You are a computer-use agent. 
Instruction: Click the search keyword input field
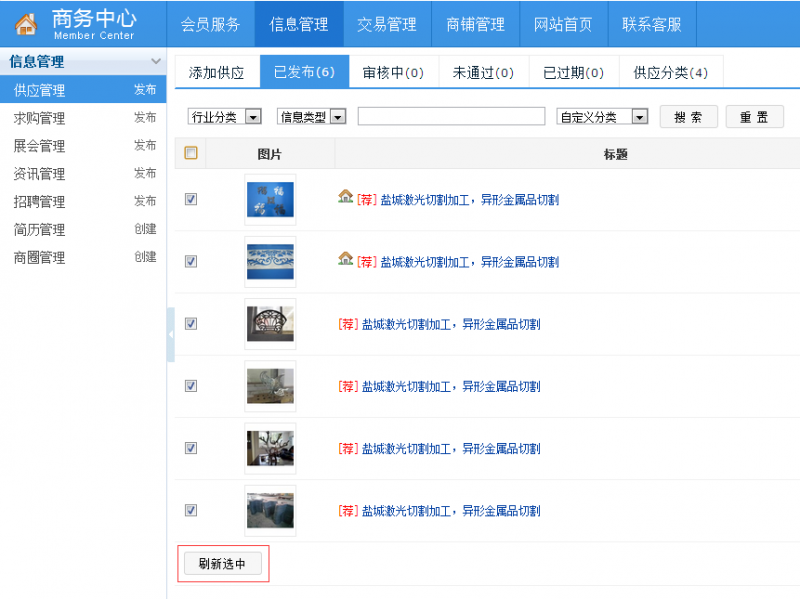[x=450, y=116]
